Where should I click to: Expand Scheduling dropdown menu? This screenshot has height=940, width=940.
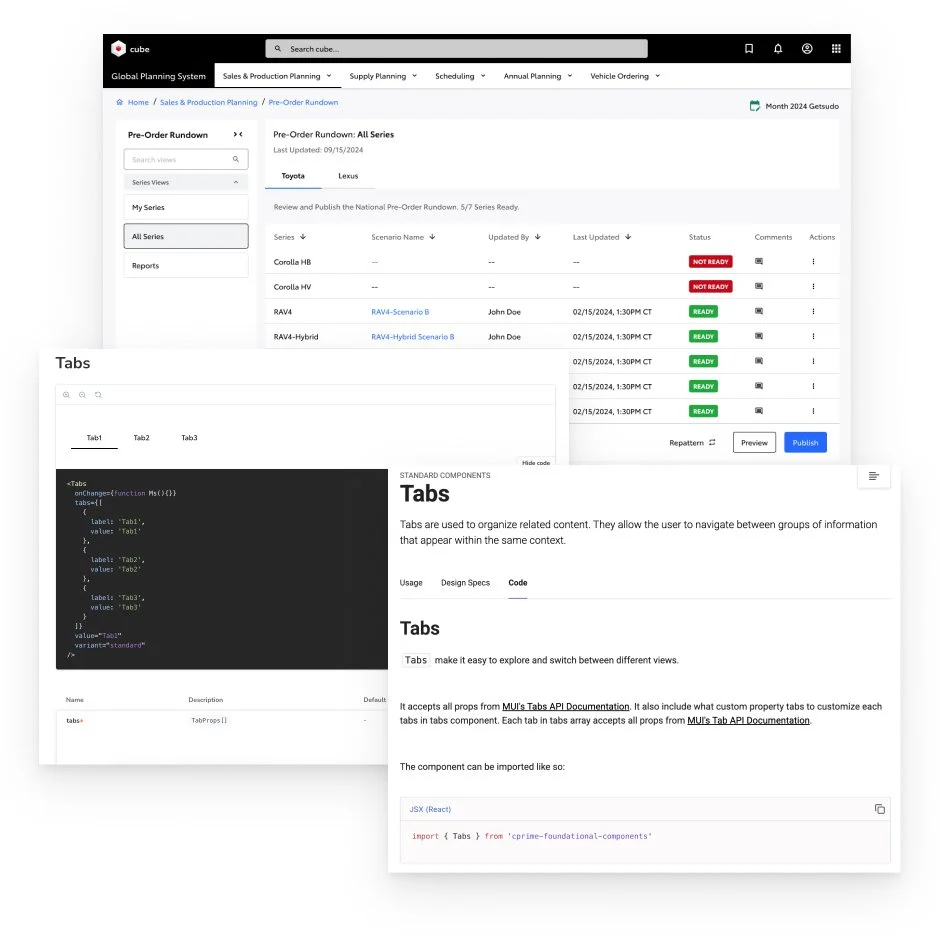[460, 76]
